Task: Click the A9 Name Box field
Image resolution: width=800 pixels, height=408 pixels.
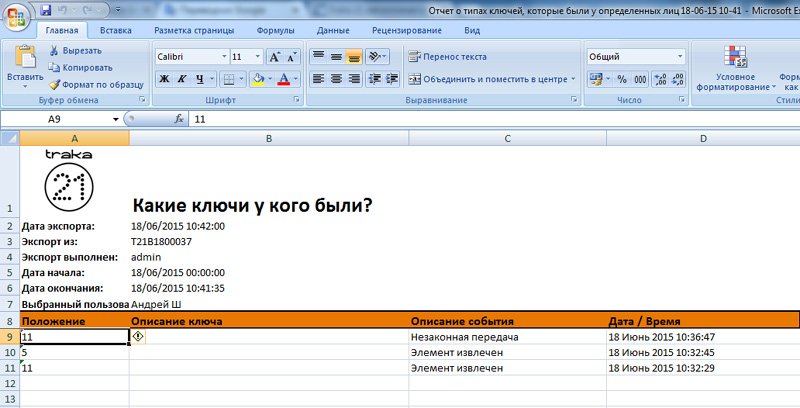Action: (55, 119)
